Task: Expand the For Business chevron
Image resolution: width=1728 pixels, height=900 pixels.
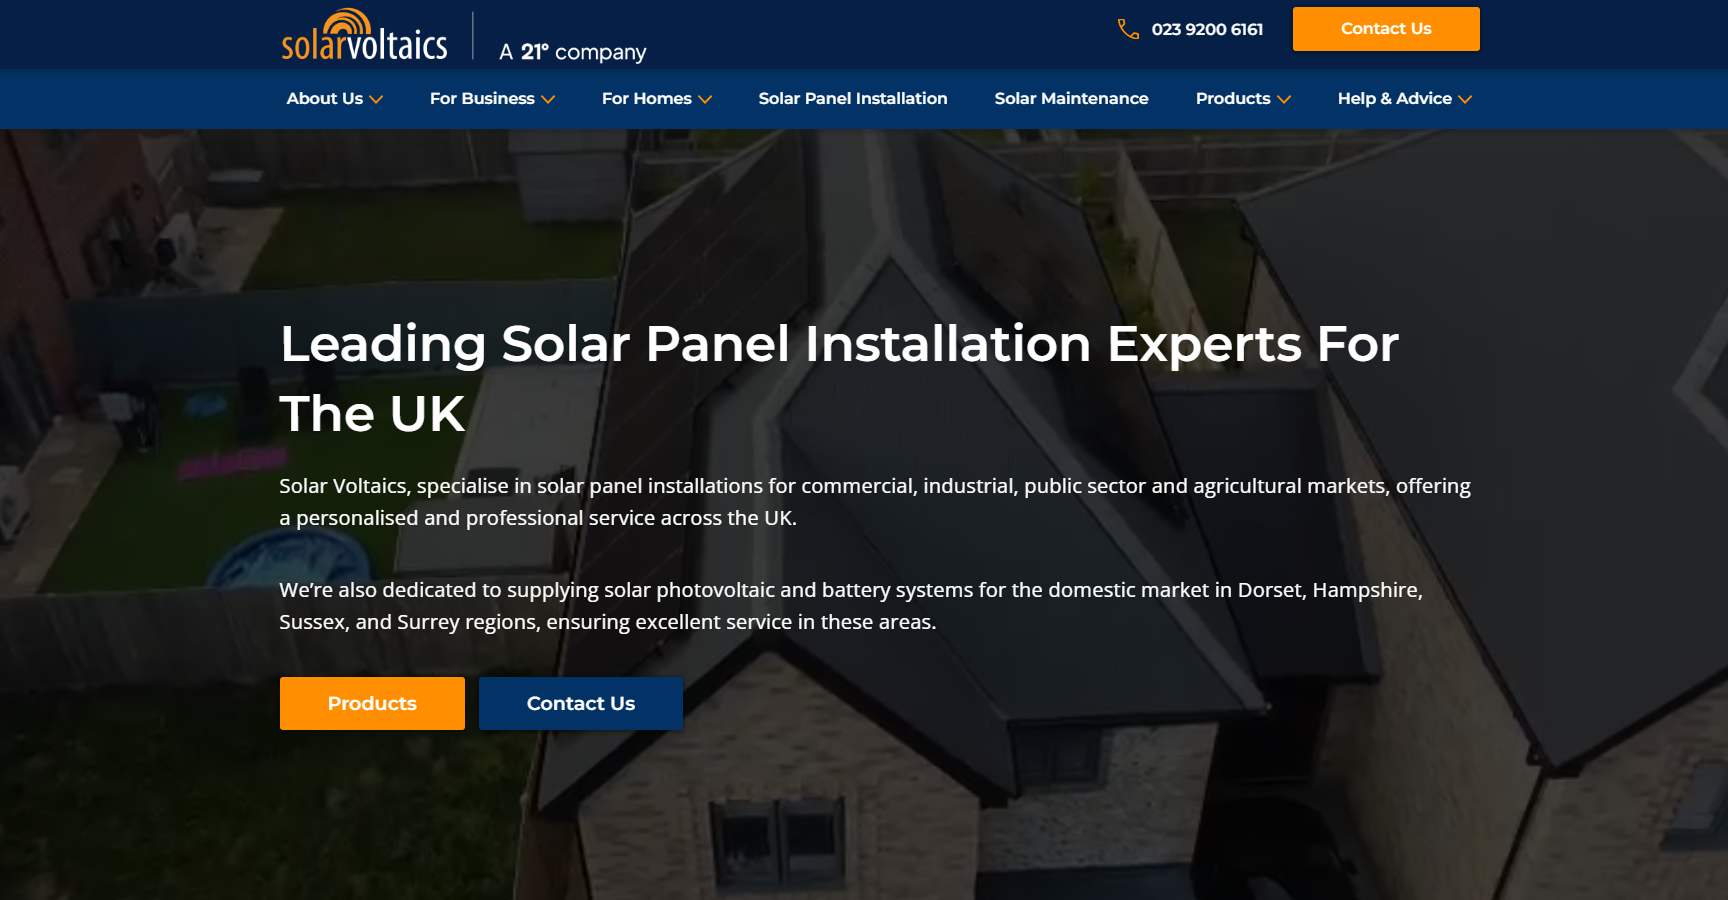Action: coord(548,99)
